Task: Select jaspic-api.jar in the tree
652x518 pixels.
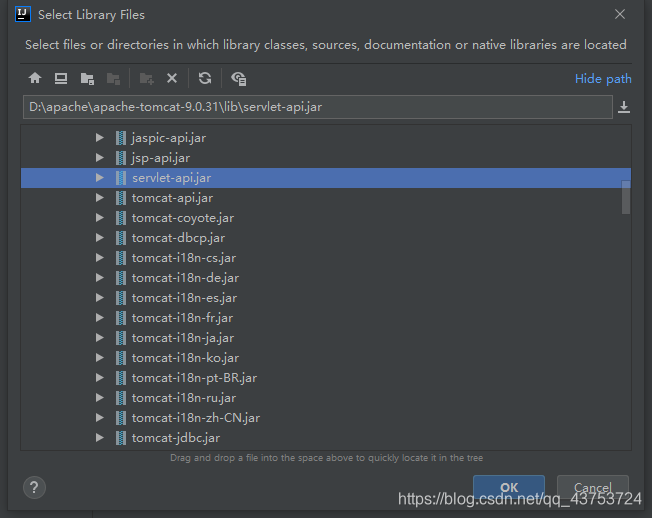Action: pos(168,138)
